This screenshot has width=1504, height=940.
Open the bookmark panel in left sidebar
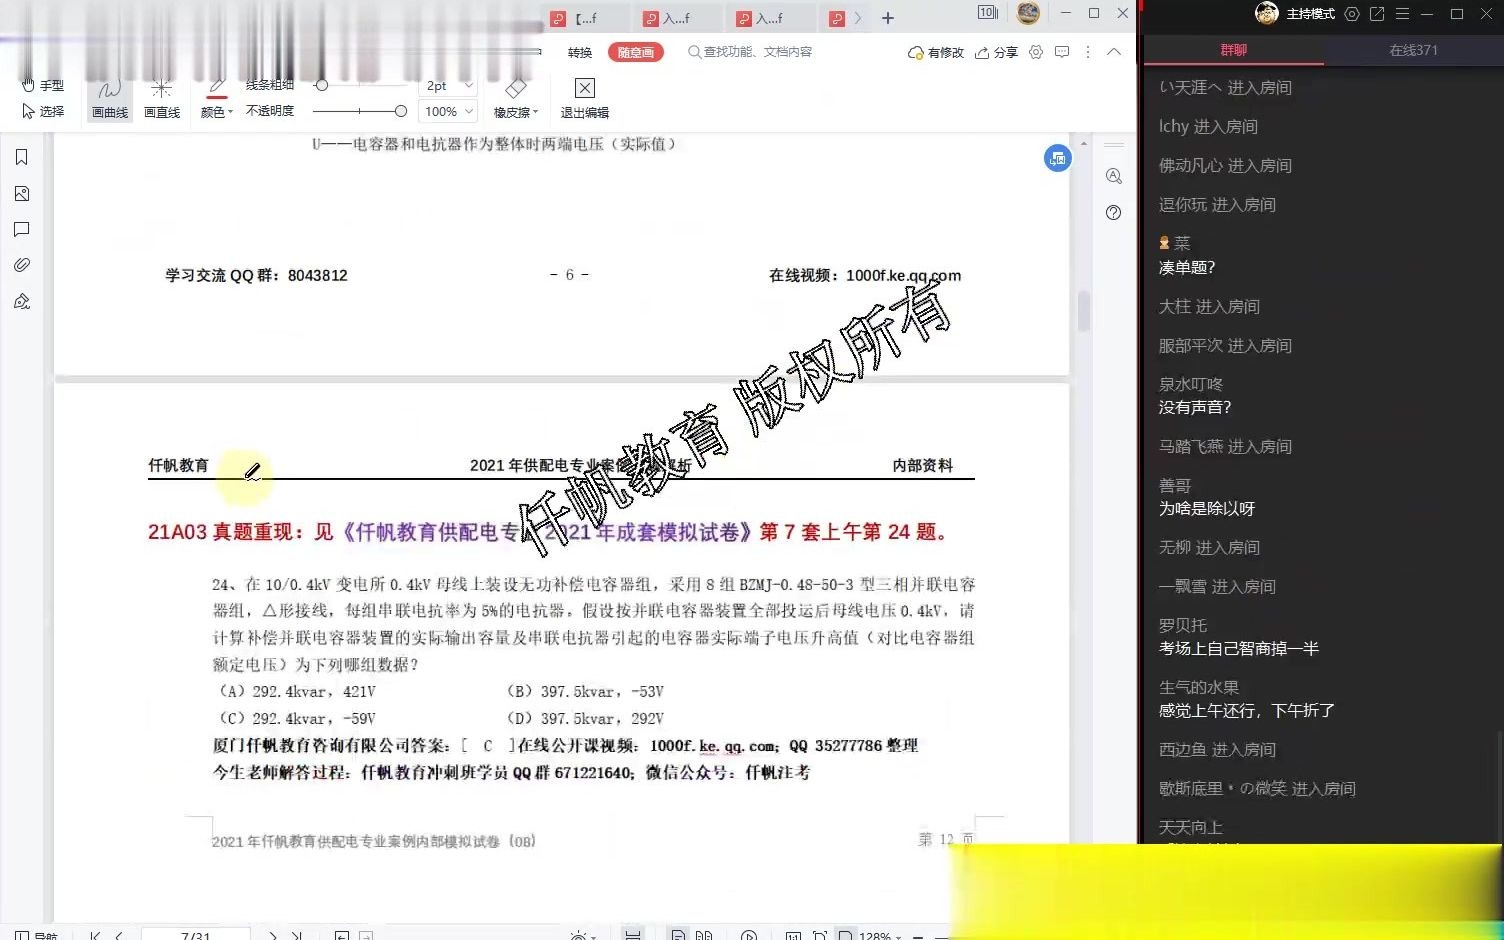pyautogui.click(x=21, y=157)
